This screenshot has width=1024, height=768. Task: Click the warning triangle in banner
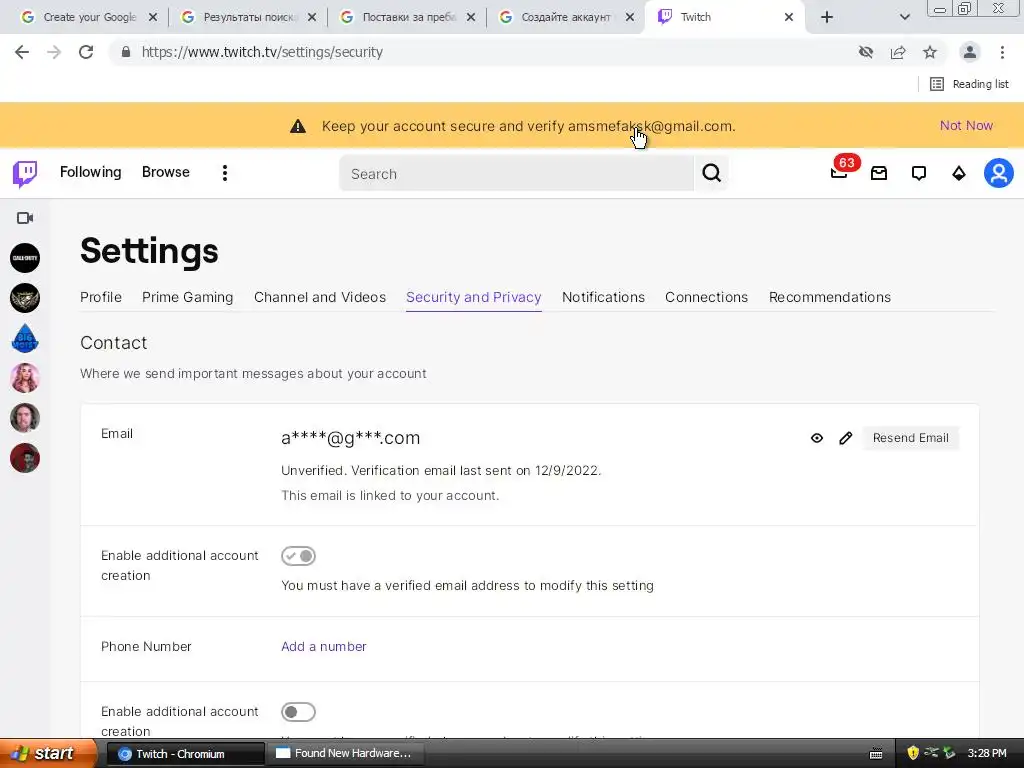(x=298, y=126)
